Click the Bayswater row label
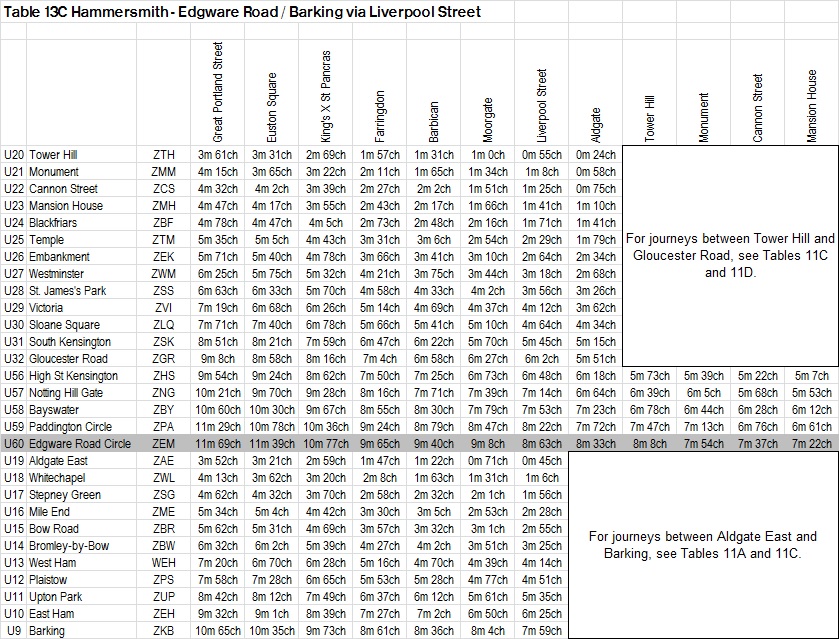Viewport: 839px width, 639px height. (54, 410)
